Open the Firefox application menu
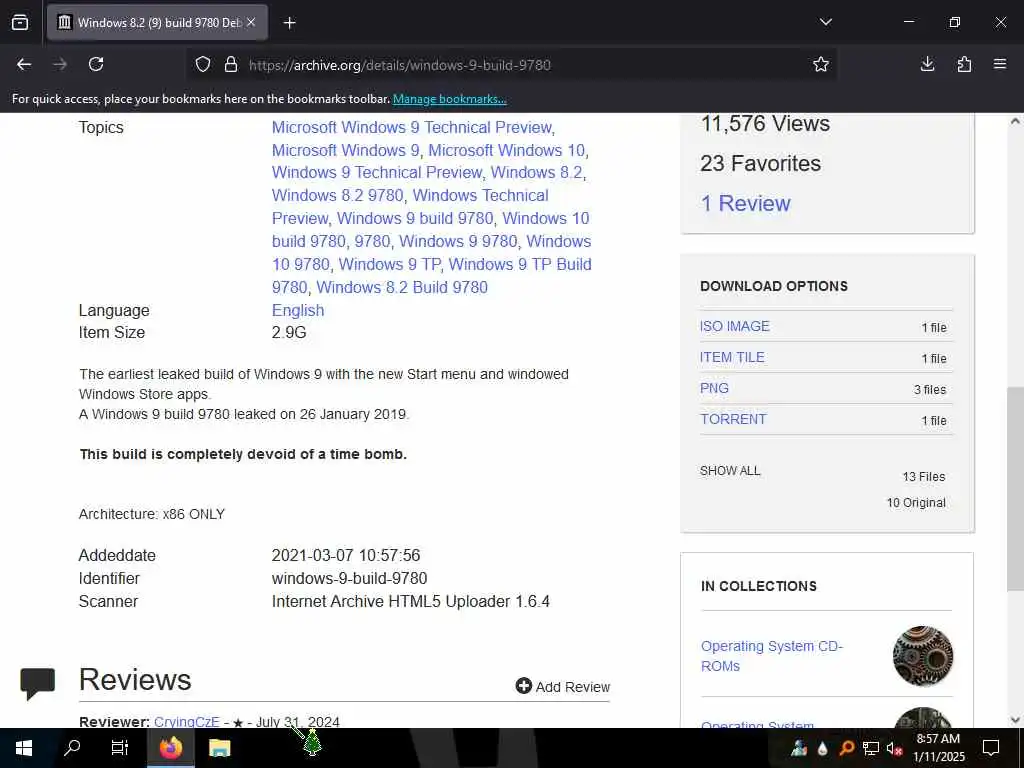 coord(1000,64)
